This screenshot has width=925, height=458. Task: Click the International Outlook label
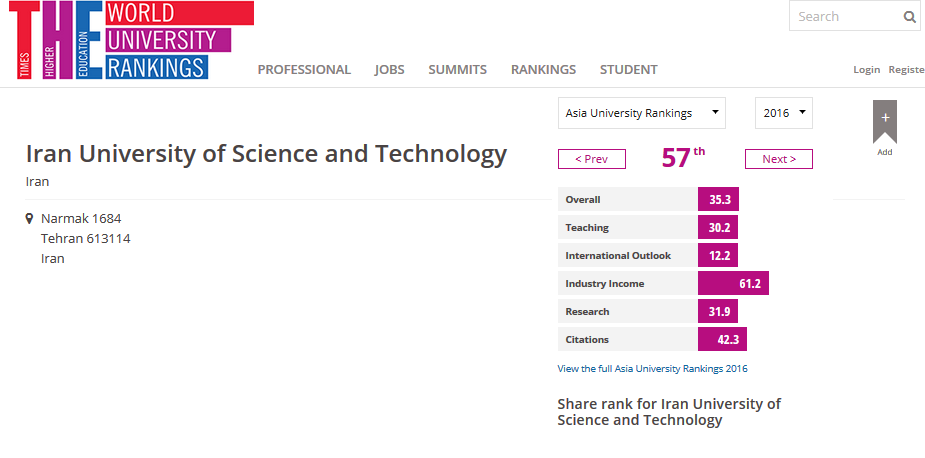618,256
